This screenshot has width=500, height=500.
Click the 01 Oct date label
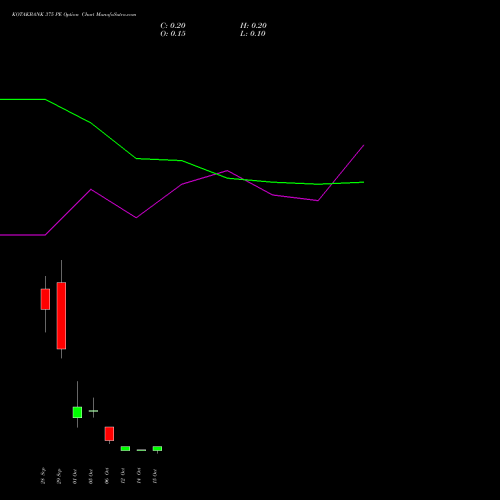(75, 476)
